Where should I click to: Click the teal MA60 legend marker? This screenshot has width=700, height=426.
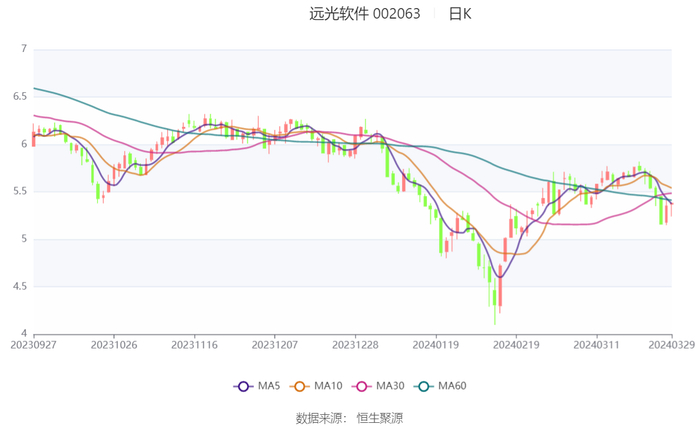click(422, 386)
